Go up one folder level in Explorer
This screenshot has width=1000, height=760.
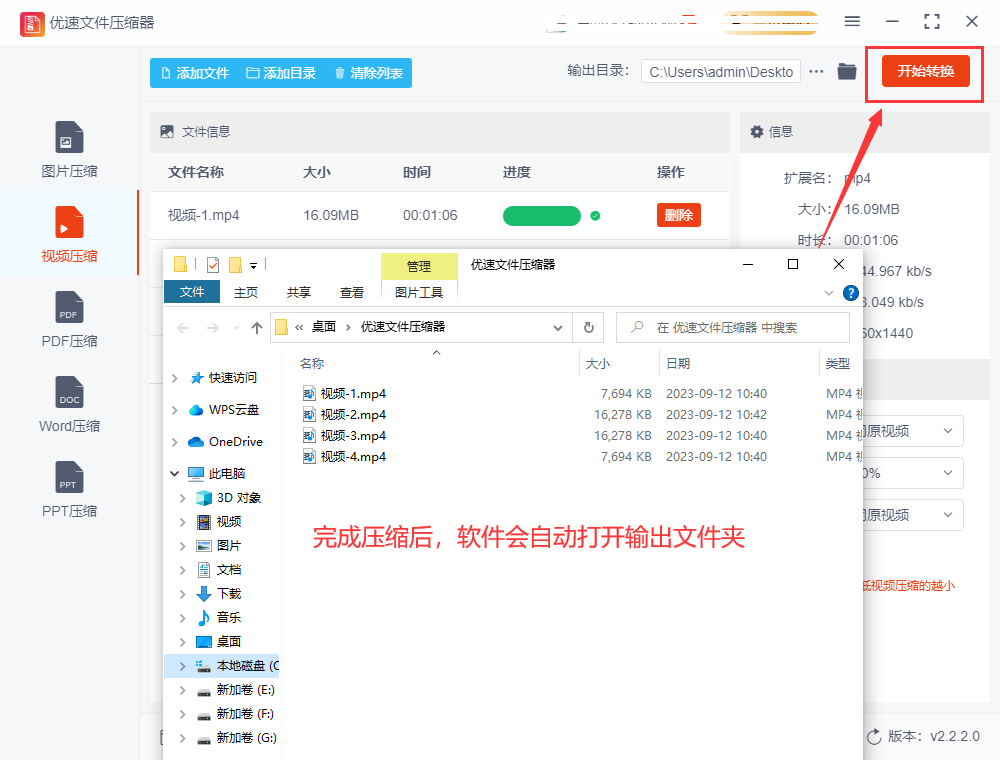pyautogui.click(x=256, y=328)
